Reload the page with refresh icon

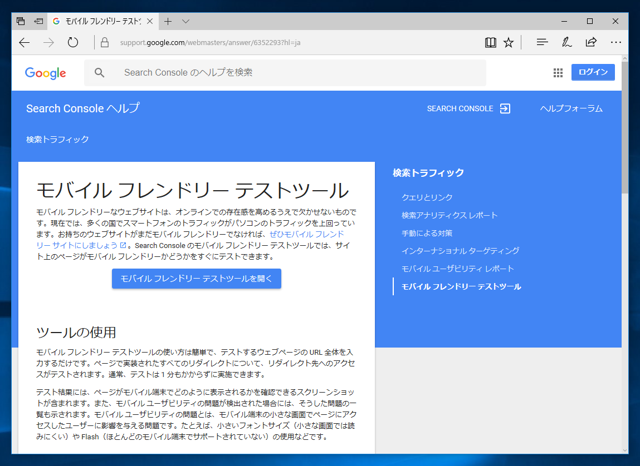tap(73, 42)
